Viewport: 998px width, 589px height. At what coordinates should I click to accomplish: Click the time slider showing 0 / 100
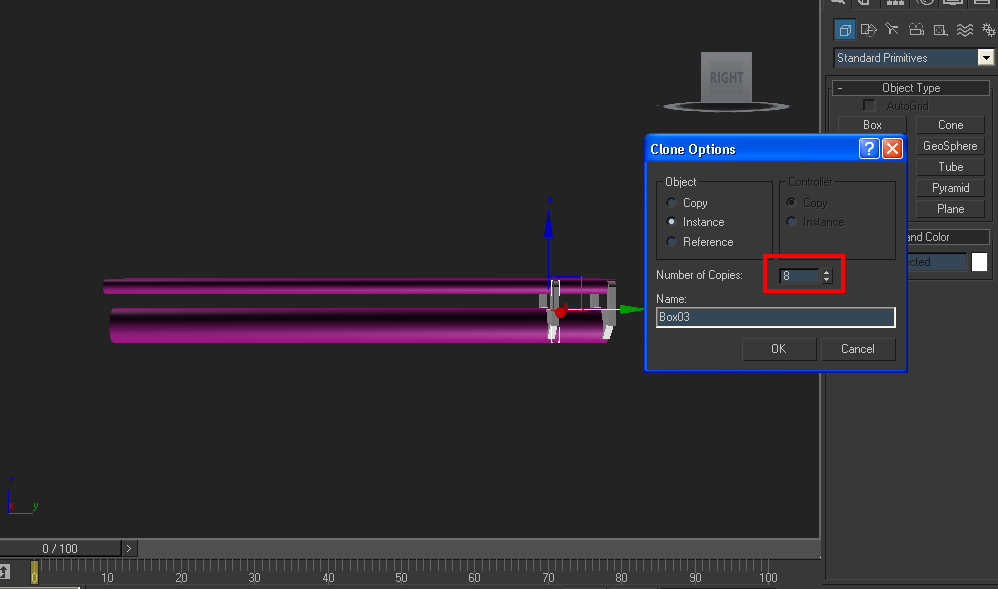point(60,548)
